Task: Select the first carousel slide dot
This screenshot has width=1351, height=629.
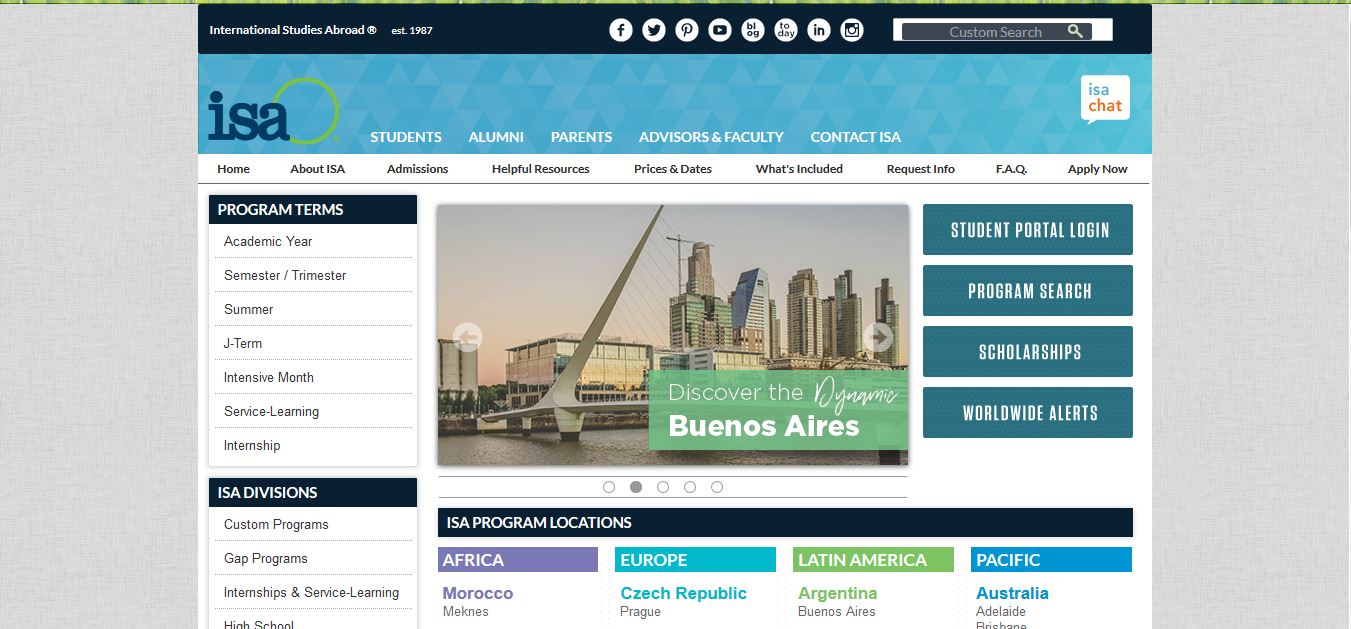Action: 609,487
